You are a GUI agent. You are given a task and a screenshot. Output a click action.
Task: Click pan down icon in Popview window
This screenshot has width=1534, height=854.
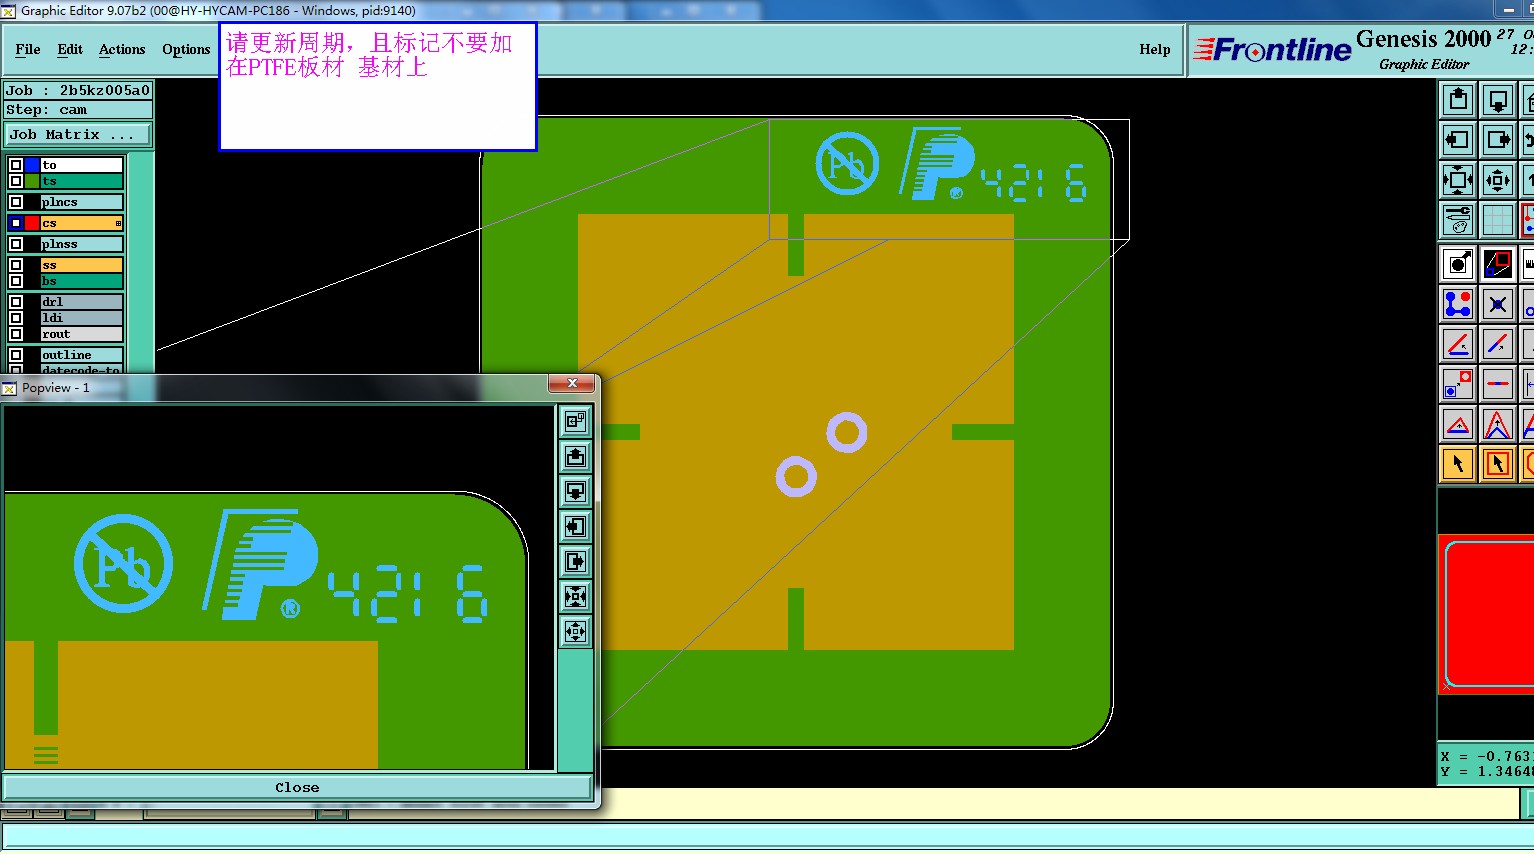[575, 492]
